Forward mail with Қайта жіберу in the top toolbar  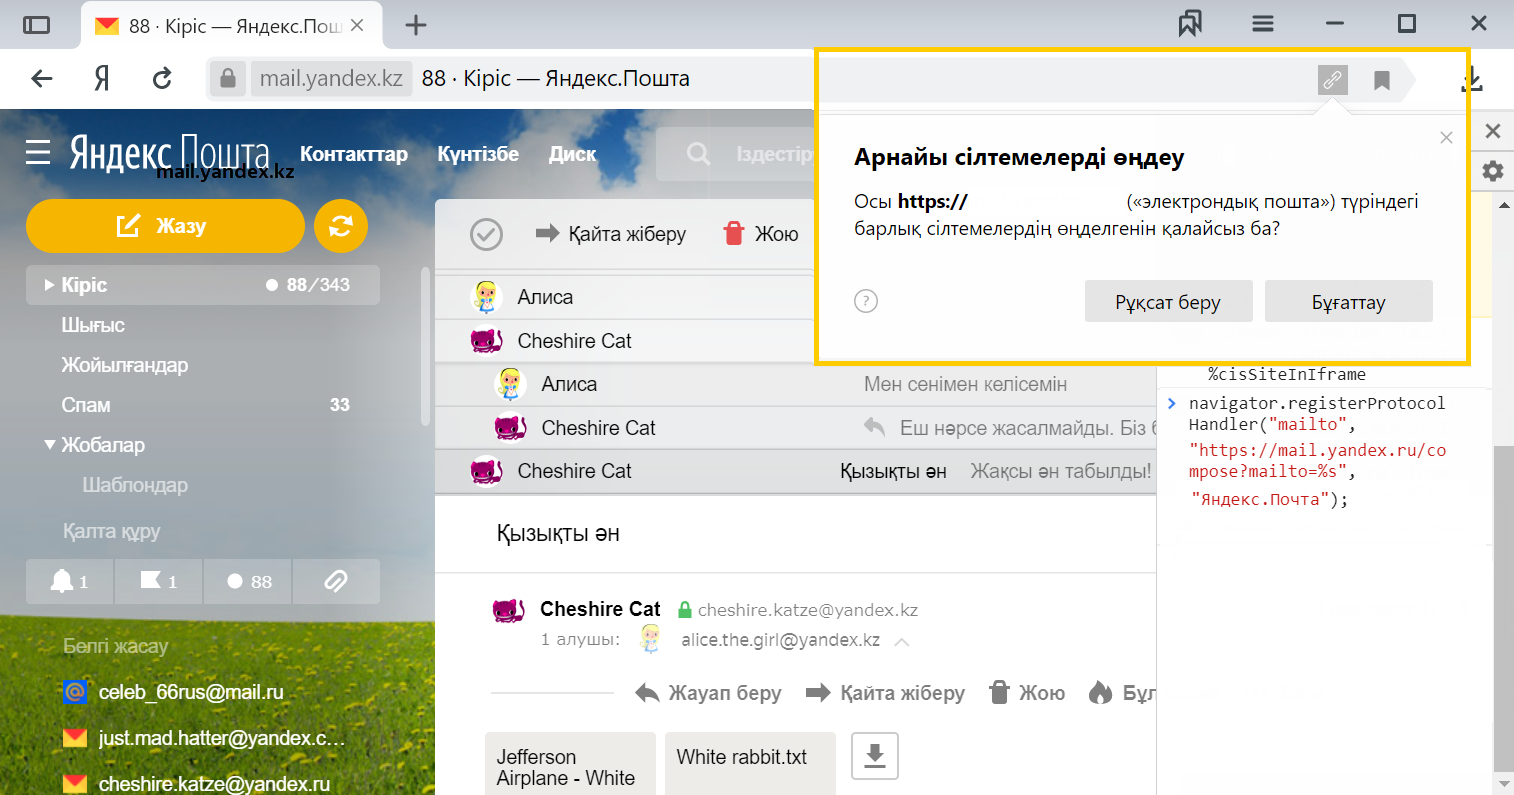coord(611,234)
